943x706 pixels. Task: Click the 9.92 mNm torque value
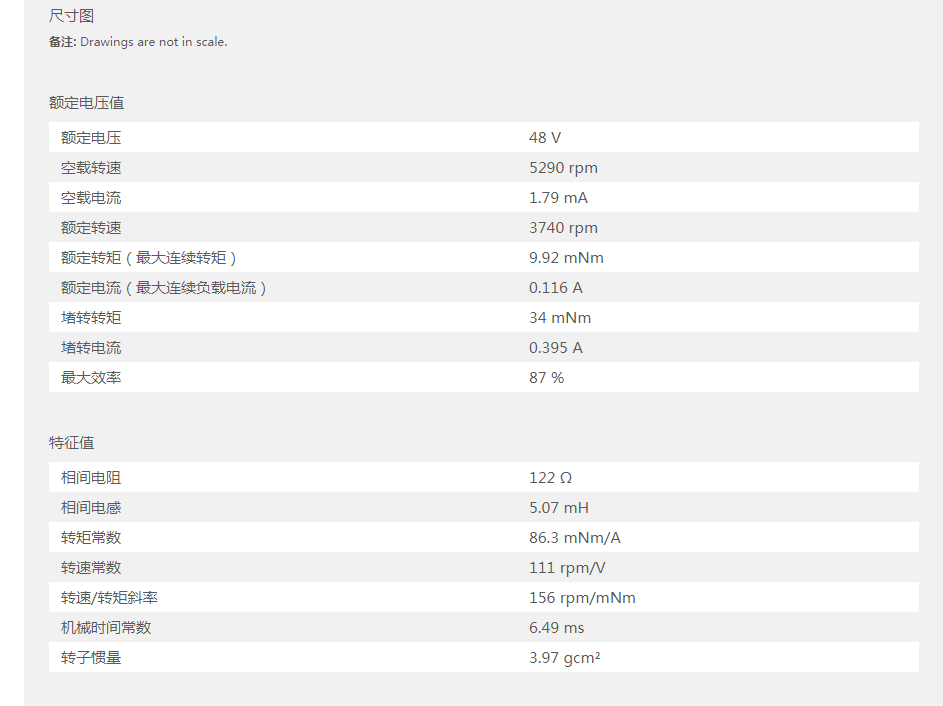(566, 258)
